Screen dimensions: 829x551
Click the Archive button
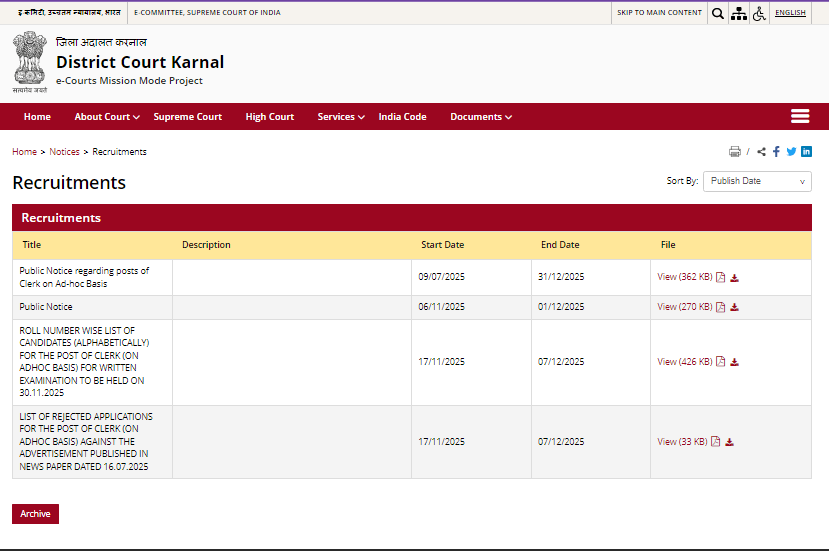click(x=35, y=513)
